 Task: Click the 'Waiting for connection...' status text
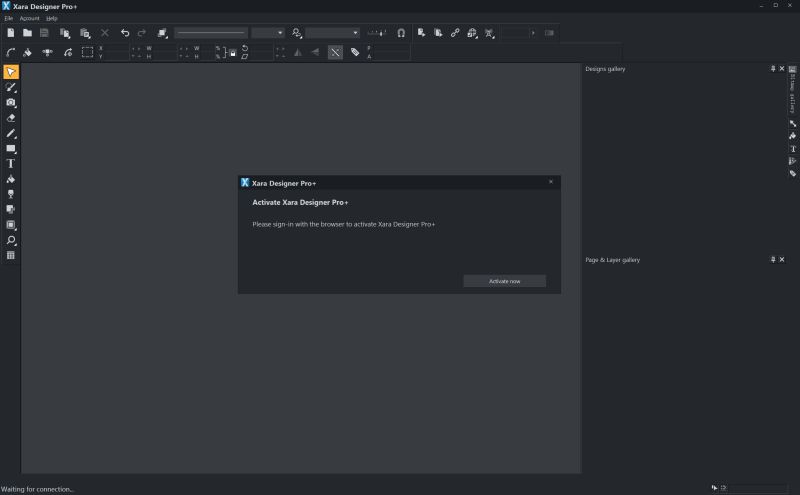click(x=37, y=489)
